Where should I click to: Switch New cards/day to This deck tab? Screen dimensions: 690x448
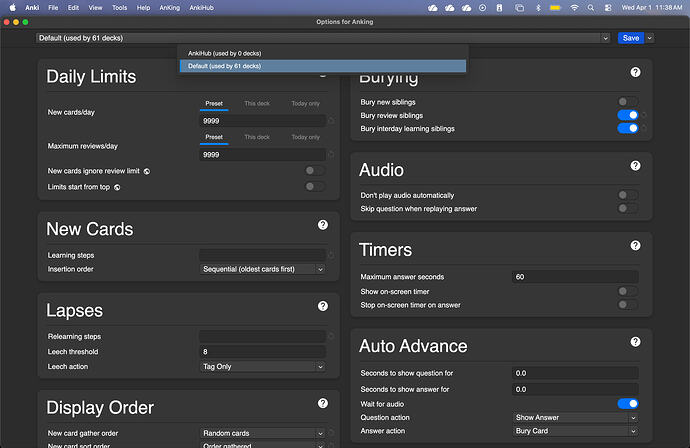coord(257,104)
